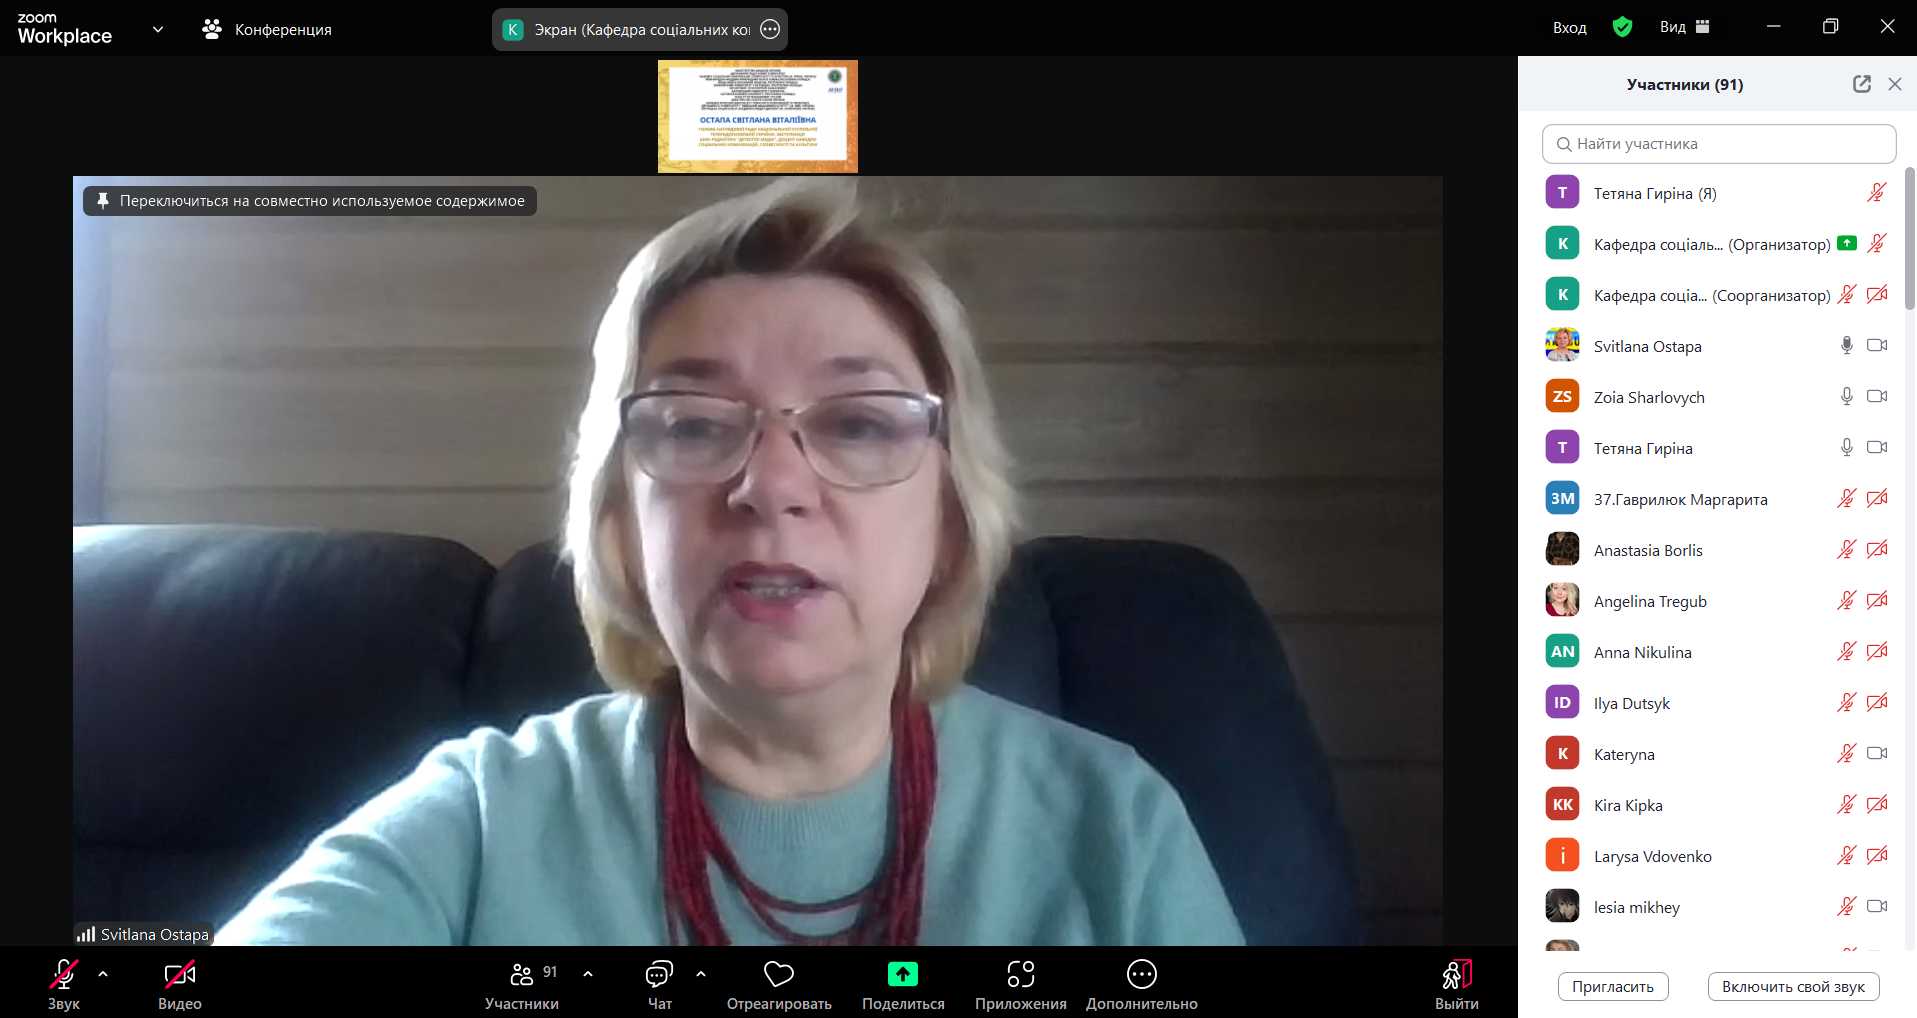Screen dimensions: 1917x1018
Task: Click the Вход sign-in item
Action: (x=1570, y=28)
